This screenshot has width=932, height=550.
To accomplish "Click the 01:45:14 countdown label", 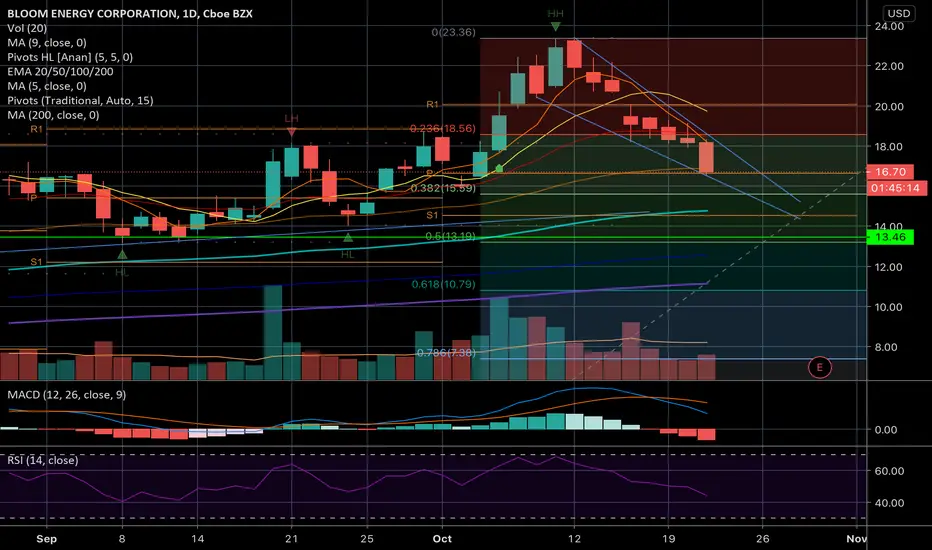I will click(x=896, y=188).
